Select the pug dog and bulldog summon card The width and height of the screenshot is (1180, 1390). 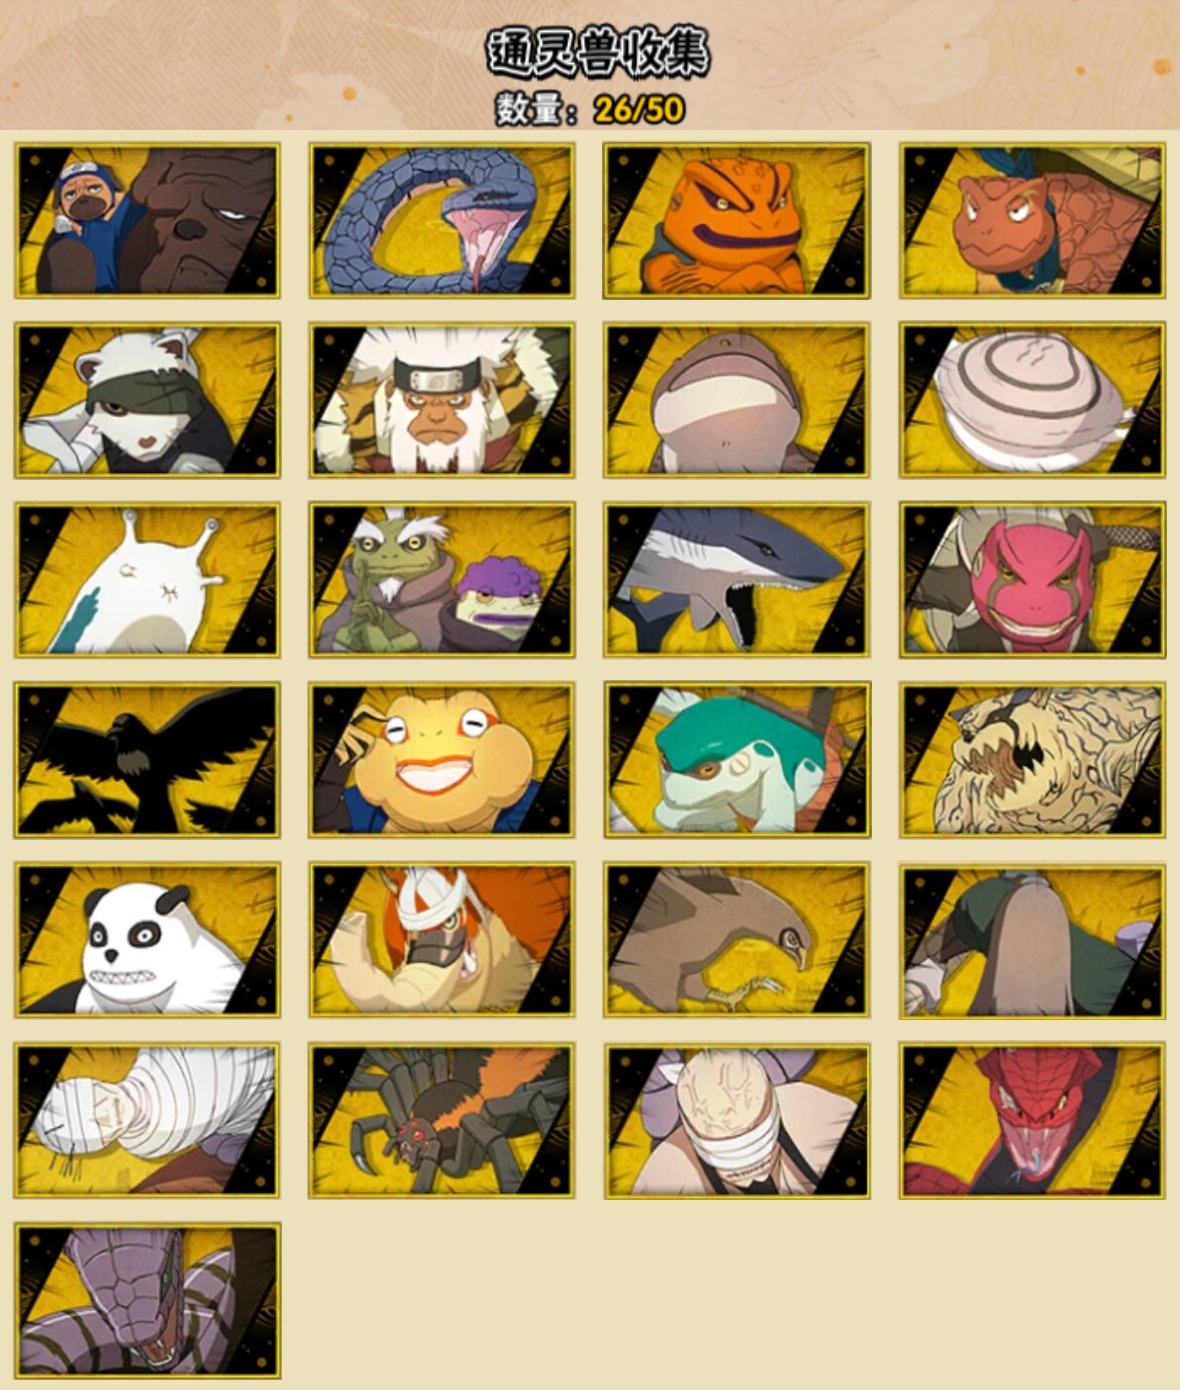click(147, 220)
